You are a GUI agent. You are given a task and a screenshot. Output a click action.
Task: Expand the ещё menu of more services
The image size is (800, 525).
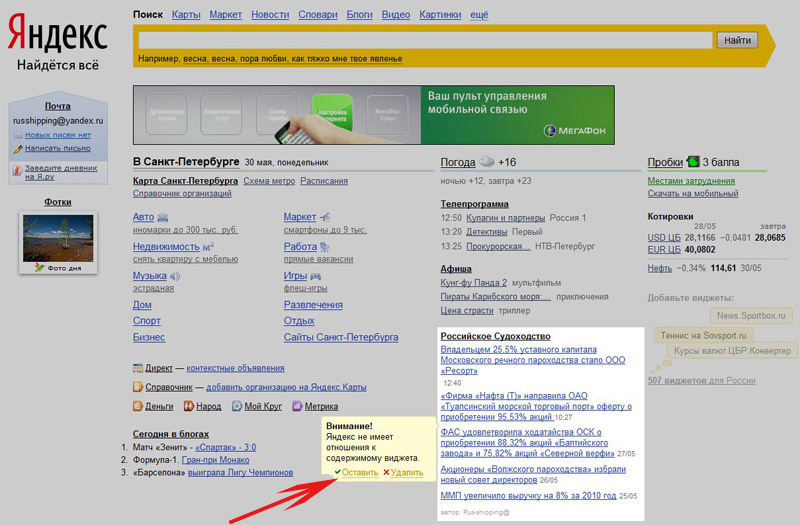[479, 15]
